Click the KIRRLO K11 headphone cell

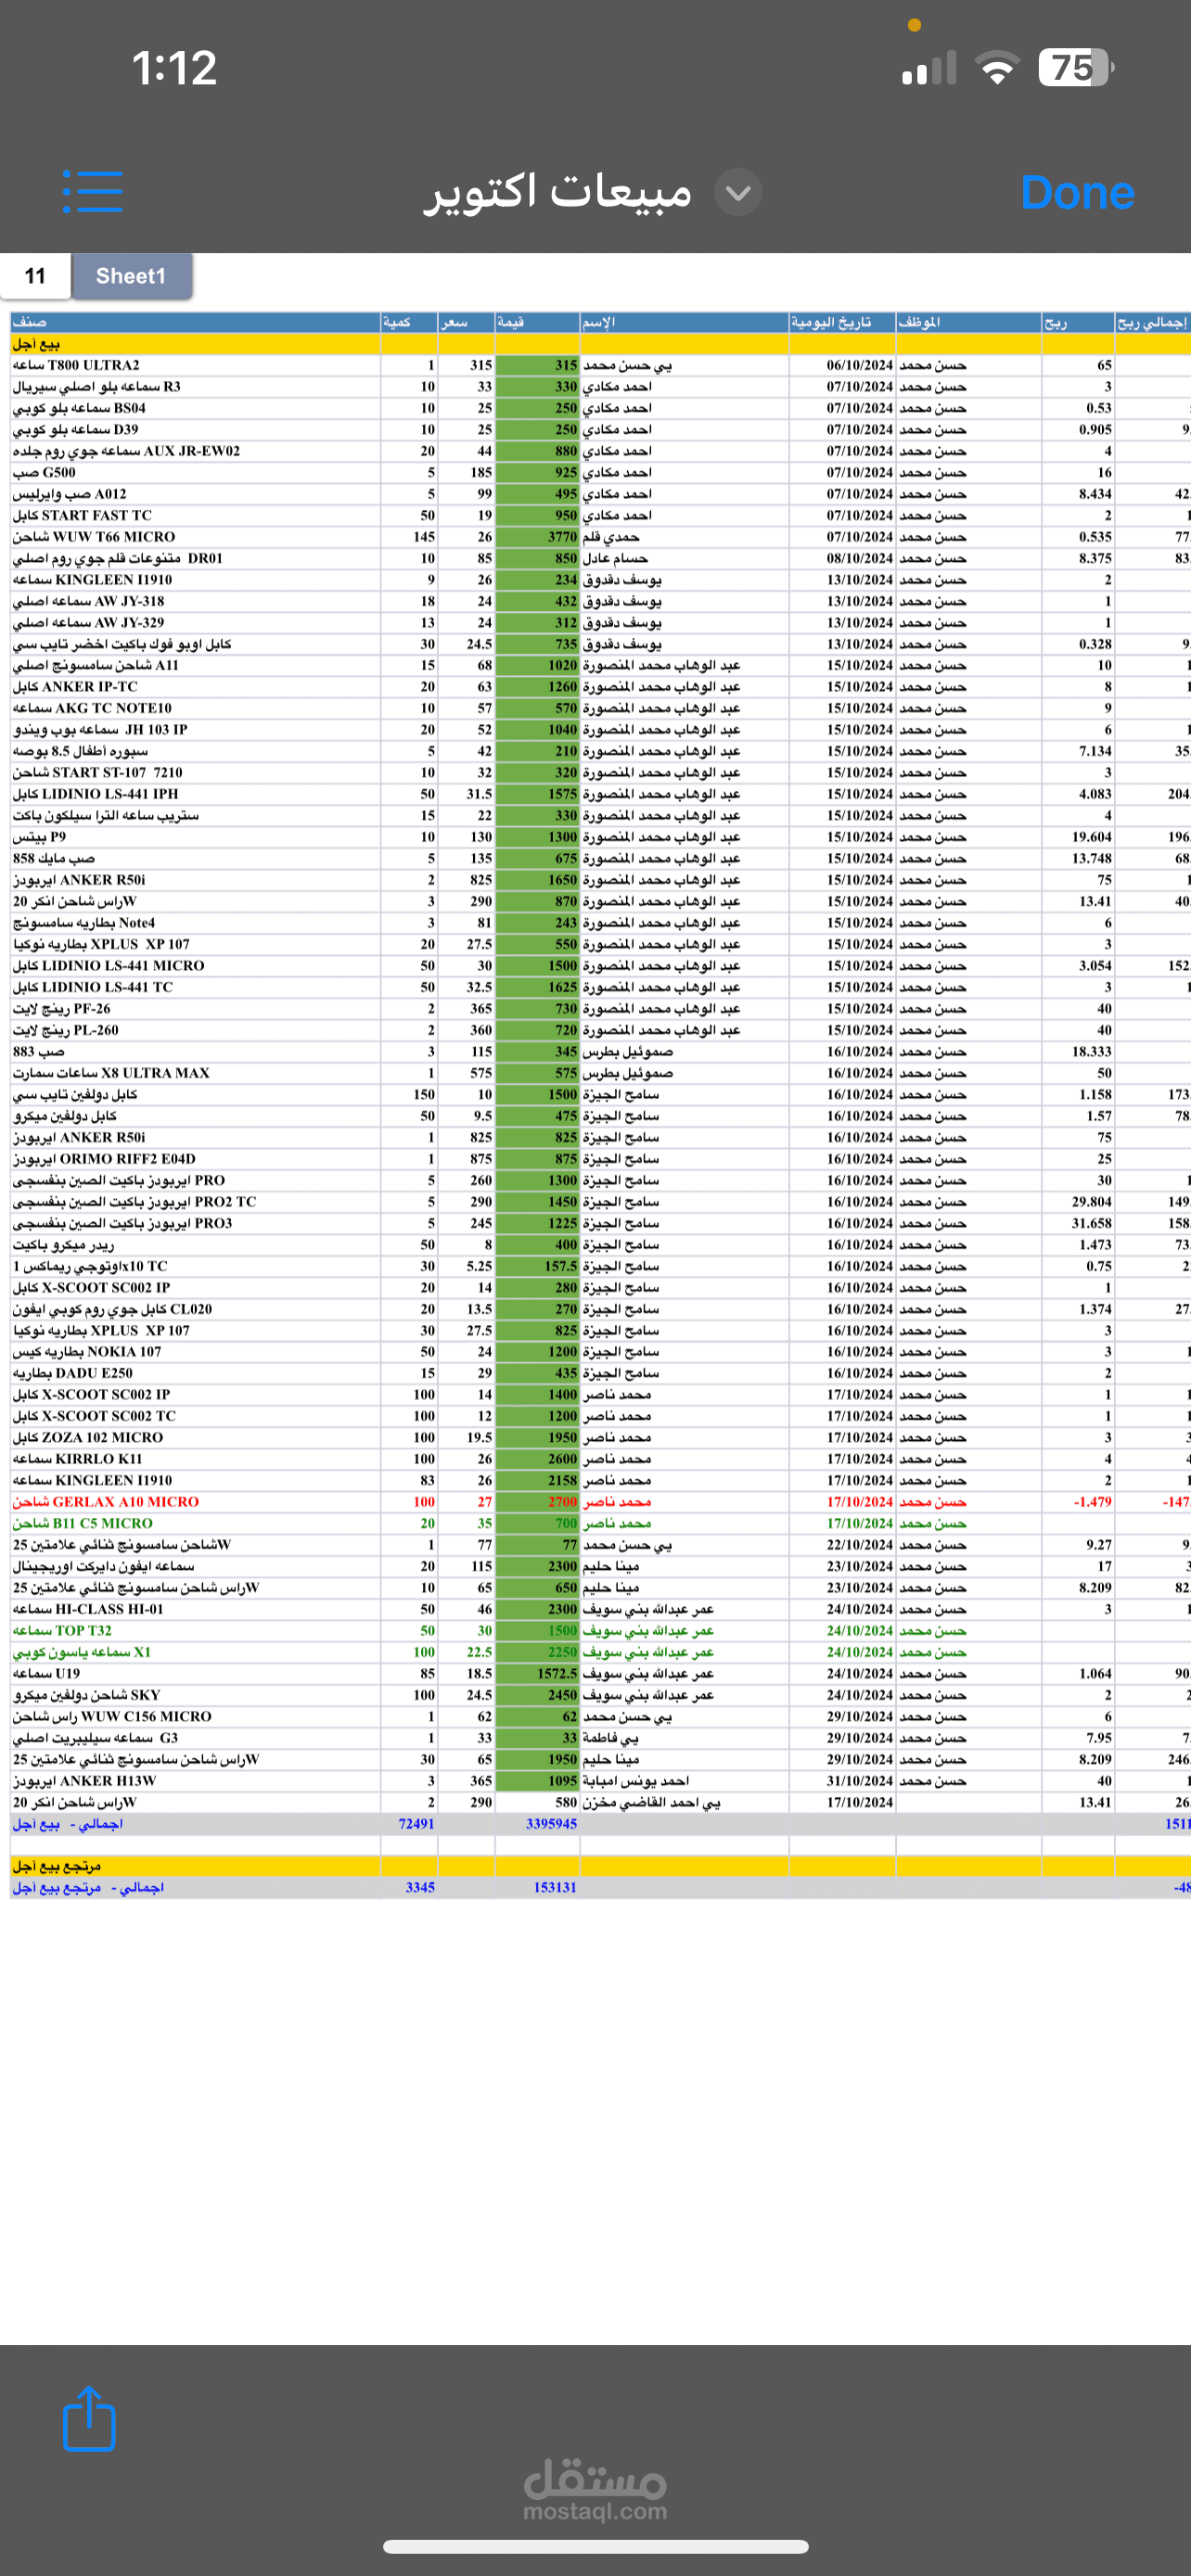(195, 1460)
